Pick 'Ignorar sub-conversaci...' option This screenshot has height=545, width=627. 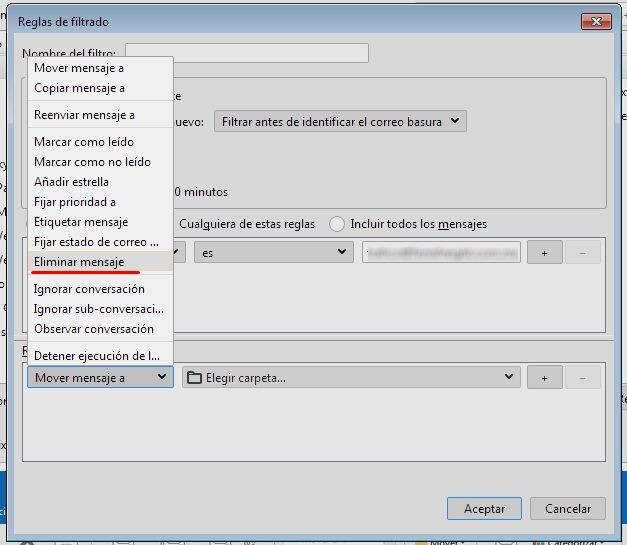coord(100,309)
